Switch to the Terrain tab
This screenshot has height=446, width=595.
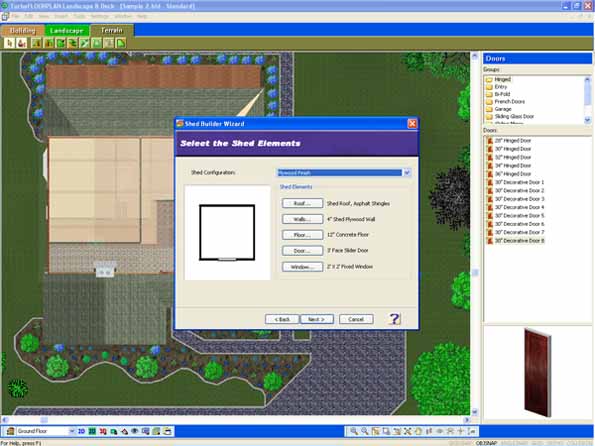[112, 30]
